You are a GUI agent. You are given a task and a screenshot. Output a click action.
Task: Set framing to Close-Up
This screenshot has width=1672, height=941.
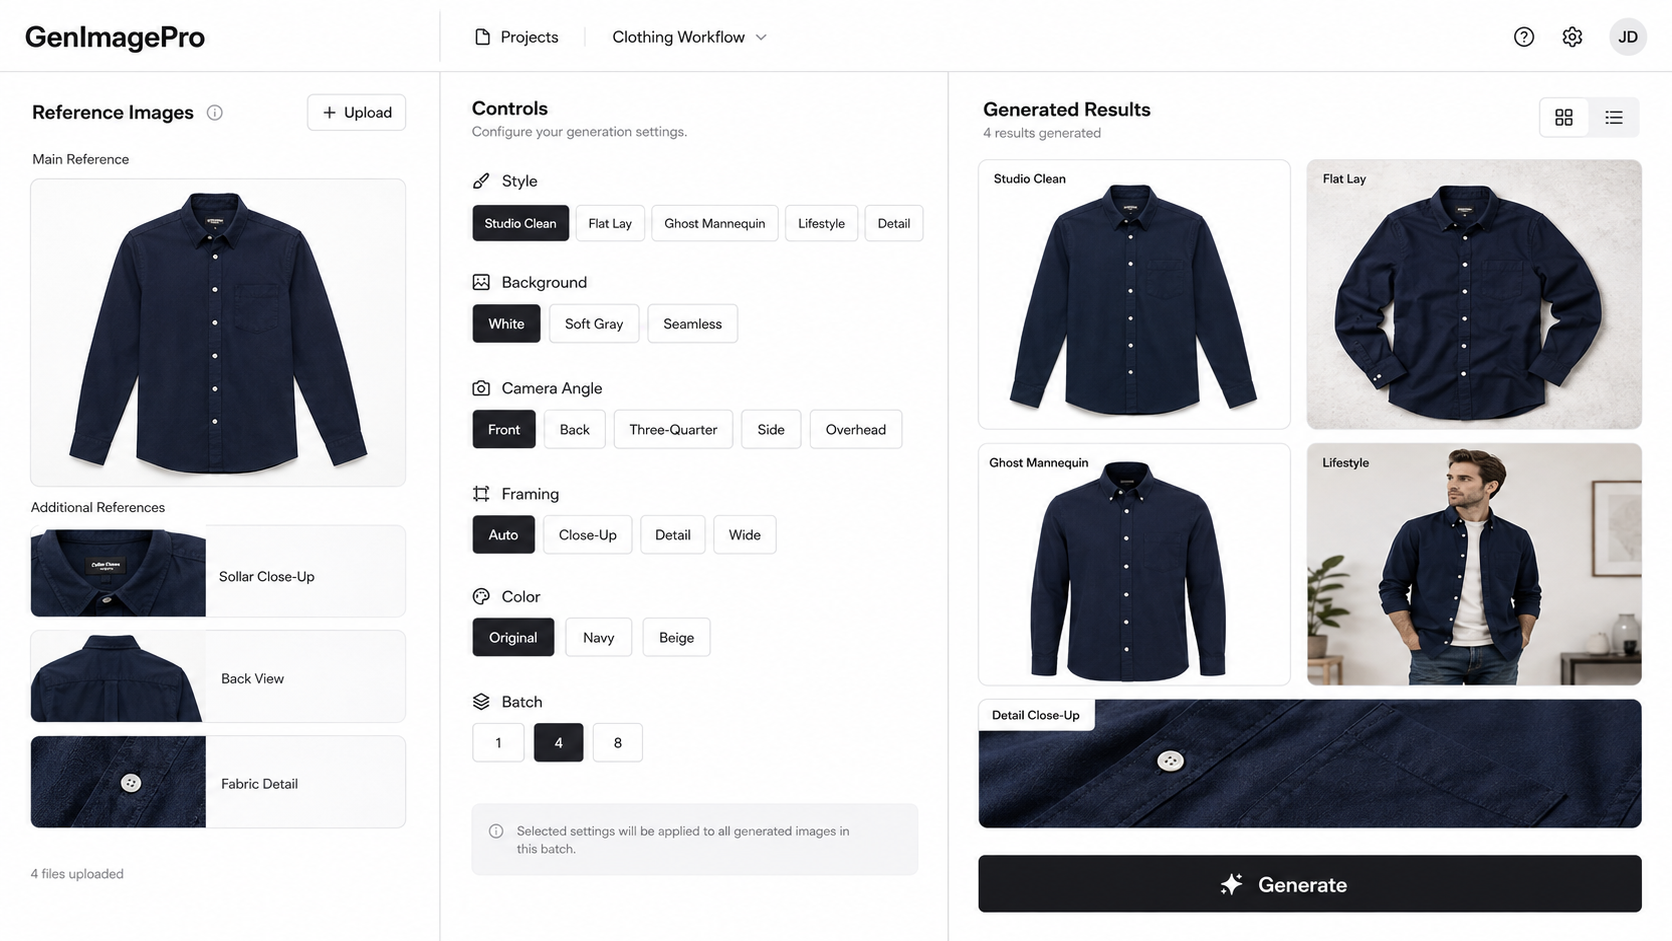click(588, 535)
